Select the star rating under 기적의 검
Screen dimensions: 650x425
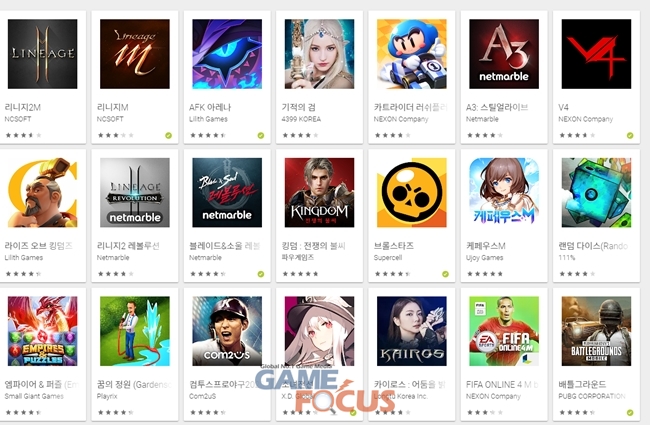click(x=300, y=135)
